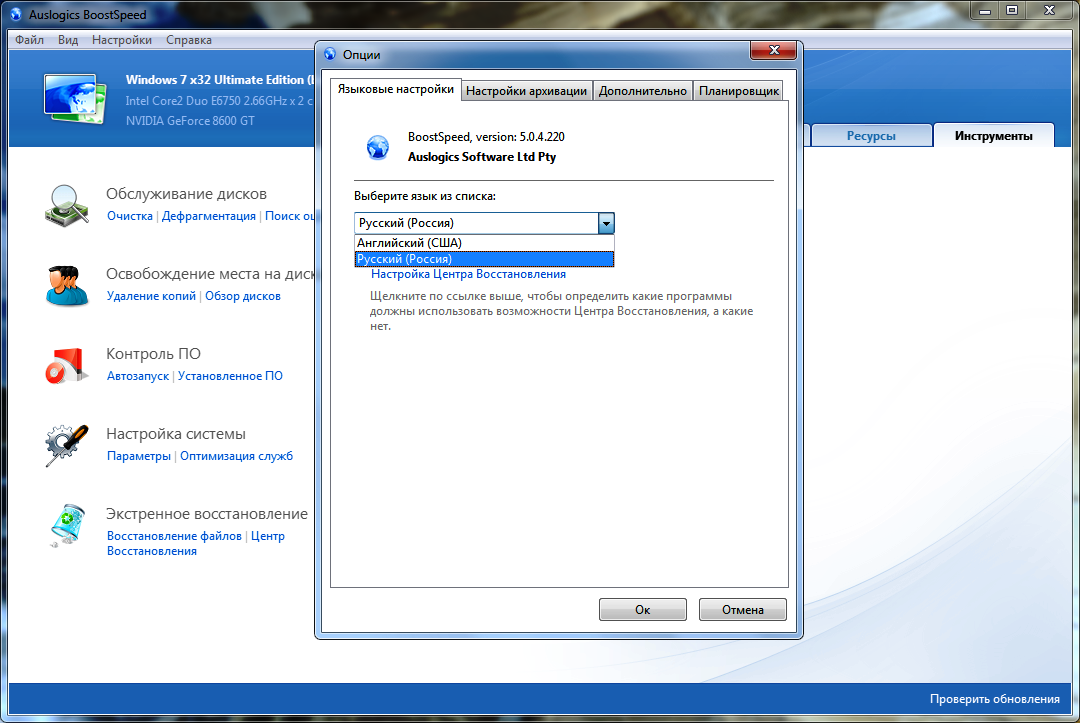This screenshot has height=723, width=1080.
Task: Click the software control red icon
Action: click(67, 366)
